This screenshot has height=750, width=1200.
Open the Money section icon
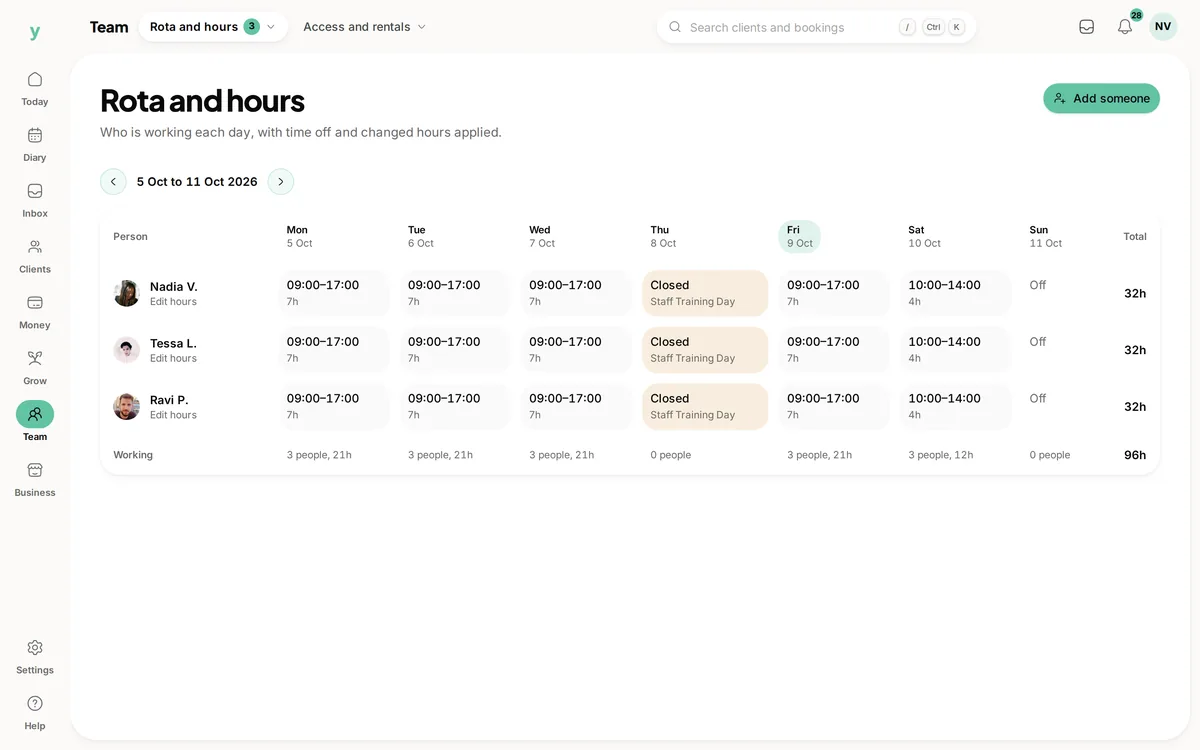[35, 302]
